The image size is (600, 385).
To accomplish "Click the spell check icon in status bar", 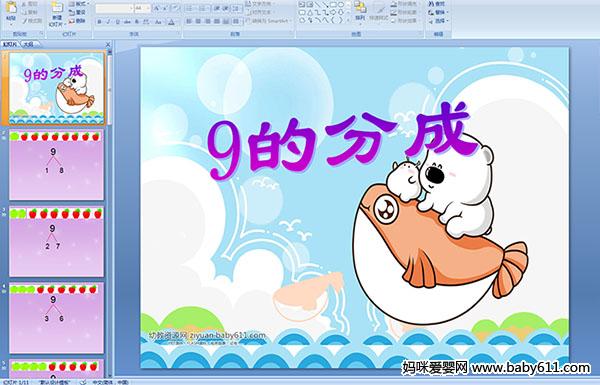I will [83, 382].
